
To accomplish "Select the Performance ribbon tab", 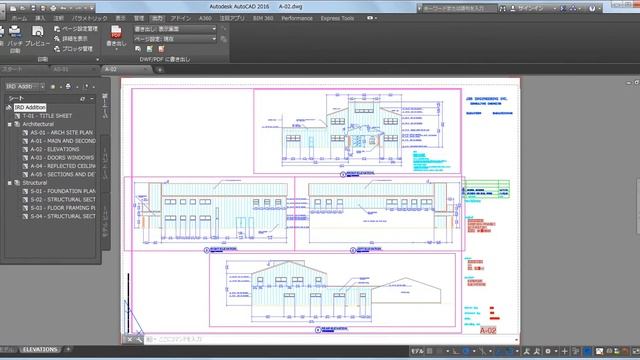I will [x=297, y=18].
